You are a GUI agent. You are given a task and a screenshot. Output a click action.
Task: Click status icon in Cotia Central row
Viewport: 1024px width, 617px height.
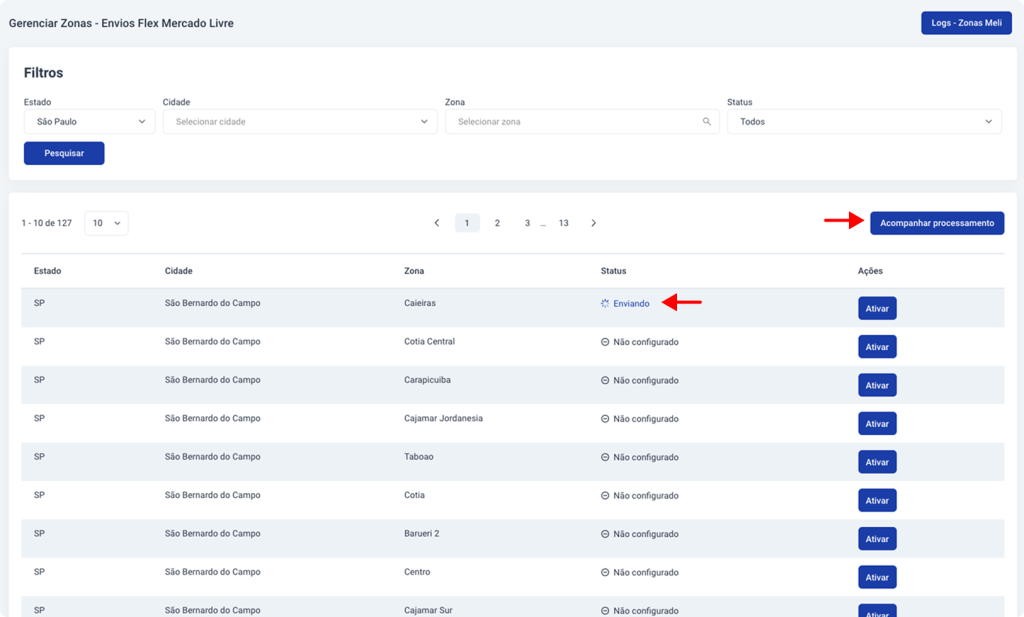(605, 342)
